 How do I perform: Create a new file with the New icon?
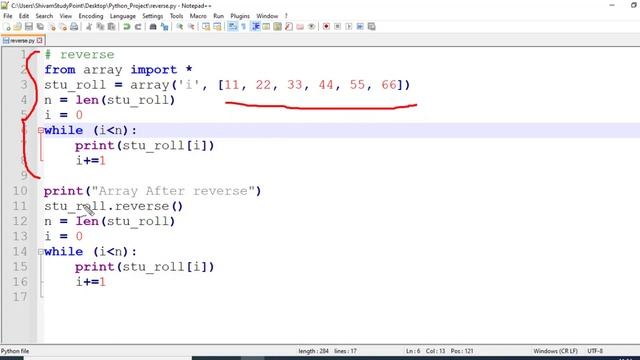(x=7, y=27)
